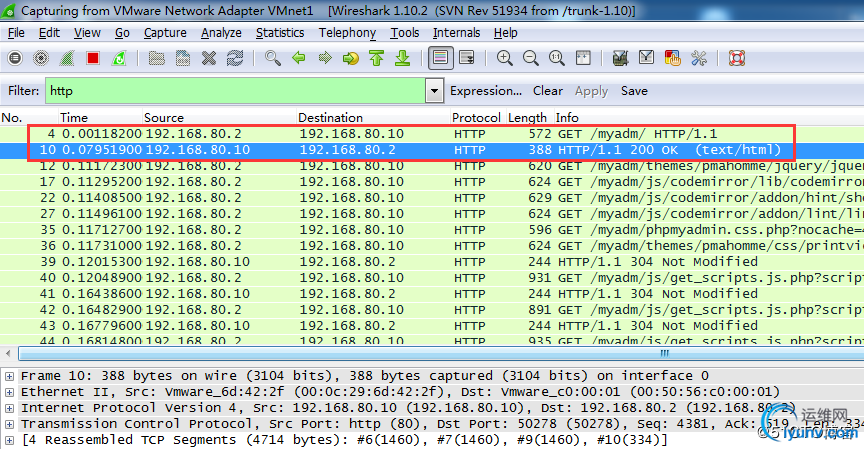Toggle packet list colorize button
This screenshot has width=864, height=449.
click(440, 58)
